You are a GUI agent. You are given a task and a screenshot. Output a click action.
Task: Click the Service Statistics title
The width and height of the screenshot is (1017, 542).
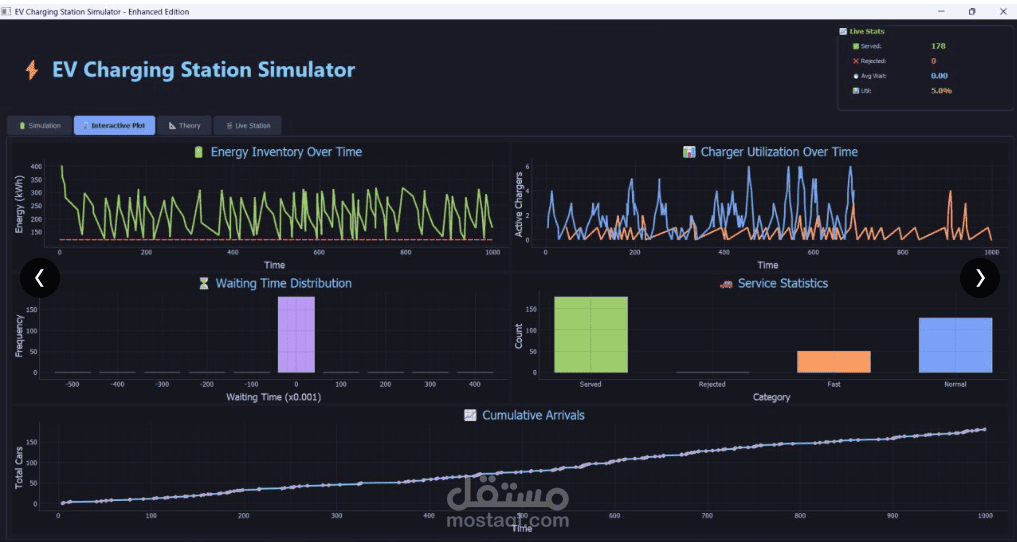pos(783,283)
